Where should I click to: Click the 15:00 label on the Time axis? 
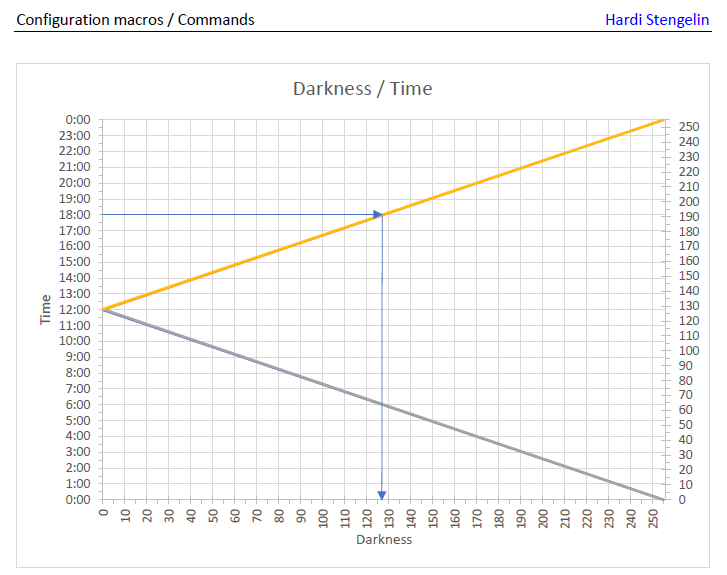click(75, 262)
